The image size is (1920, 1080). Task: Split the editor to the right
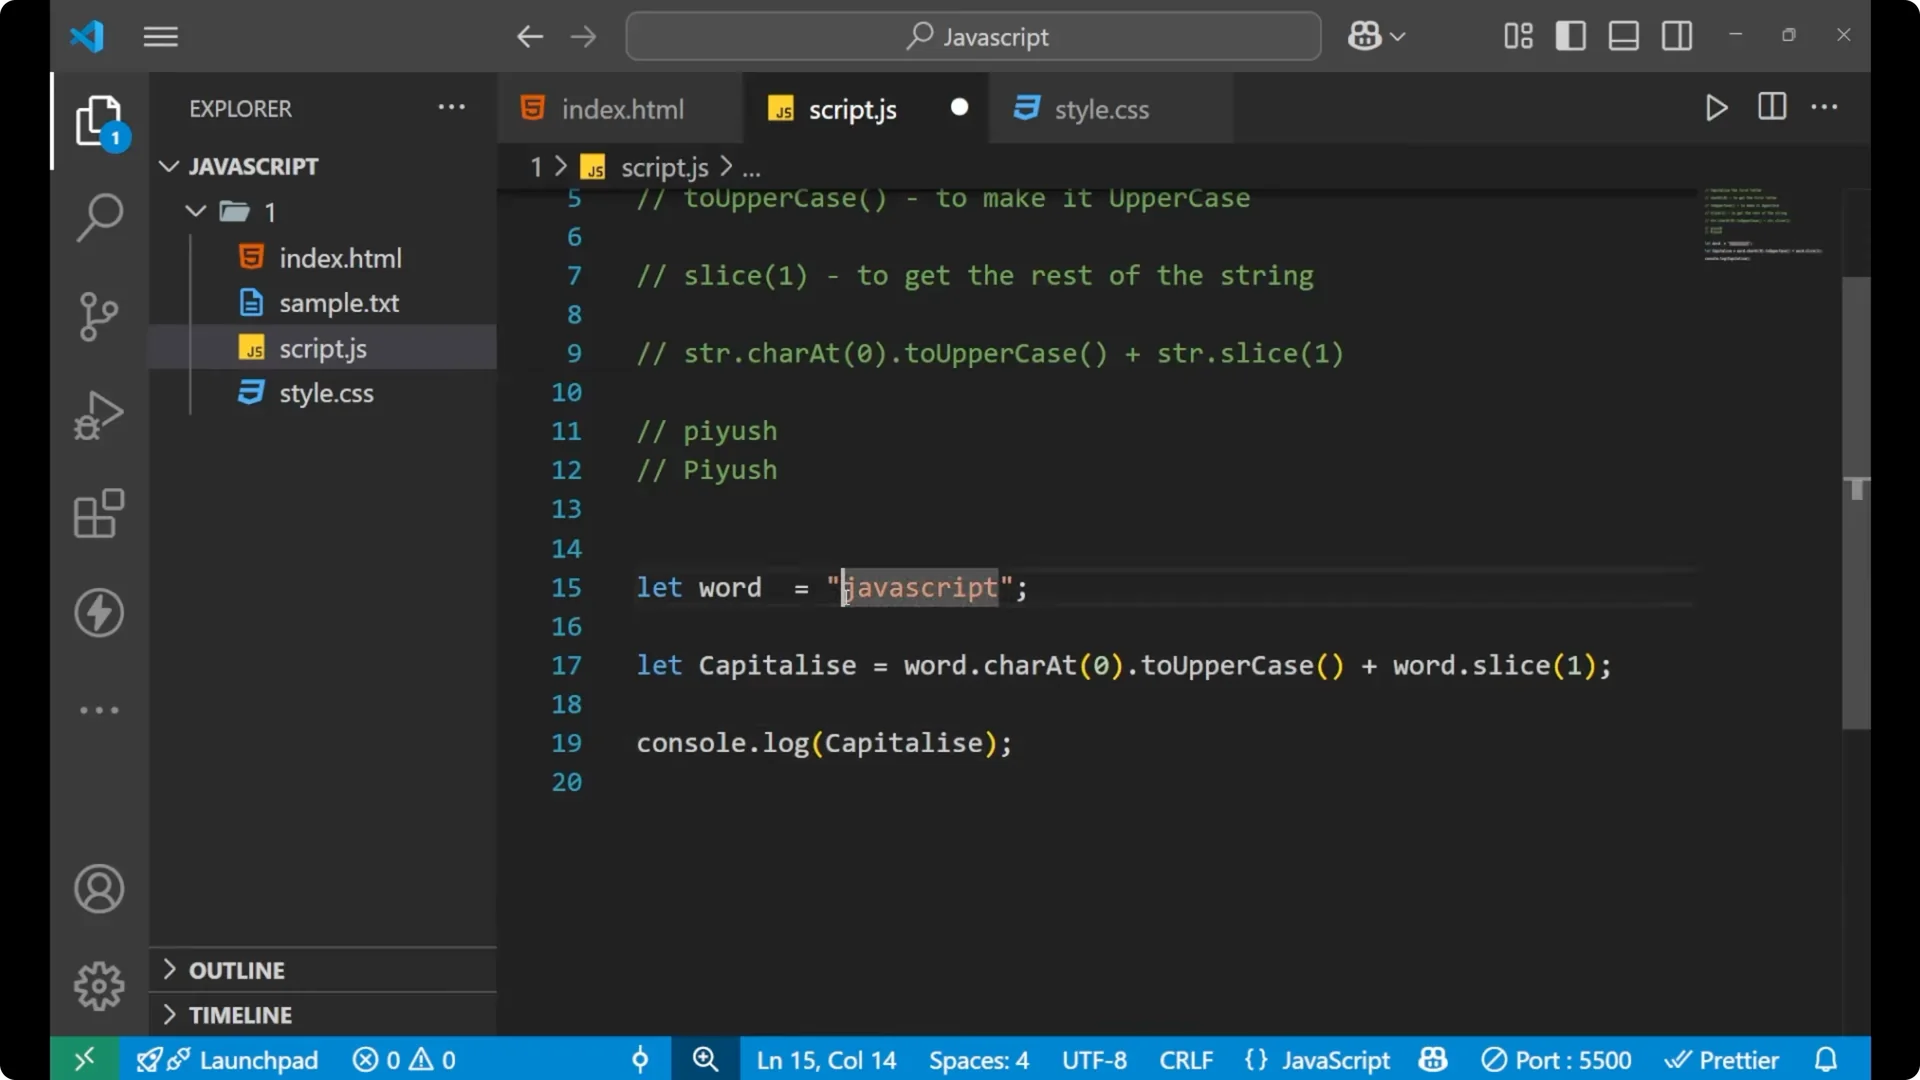tap(1771, 107)
